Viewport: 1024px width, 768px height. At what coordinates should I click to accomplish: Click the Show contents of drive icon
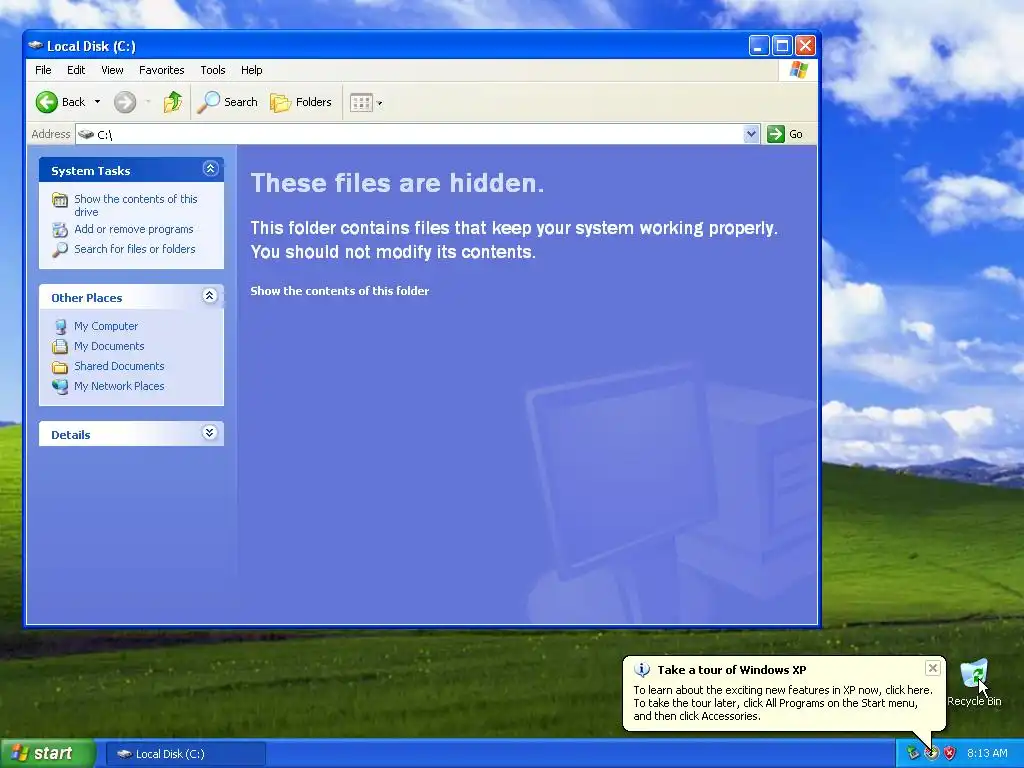60,200
